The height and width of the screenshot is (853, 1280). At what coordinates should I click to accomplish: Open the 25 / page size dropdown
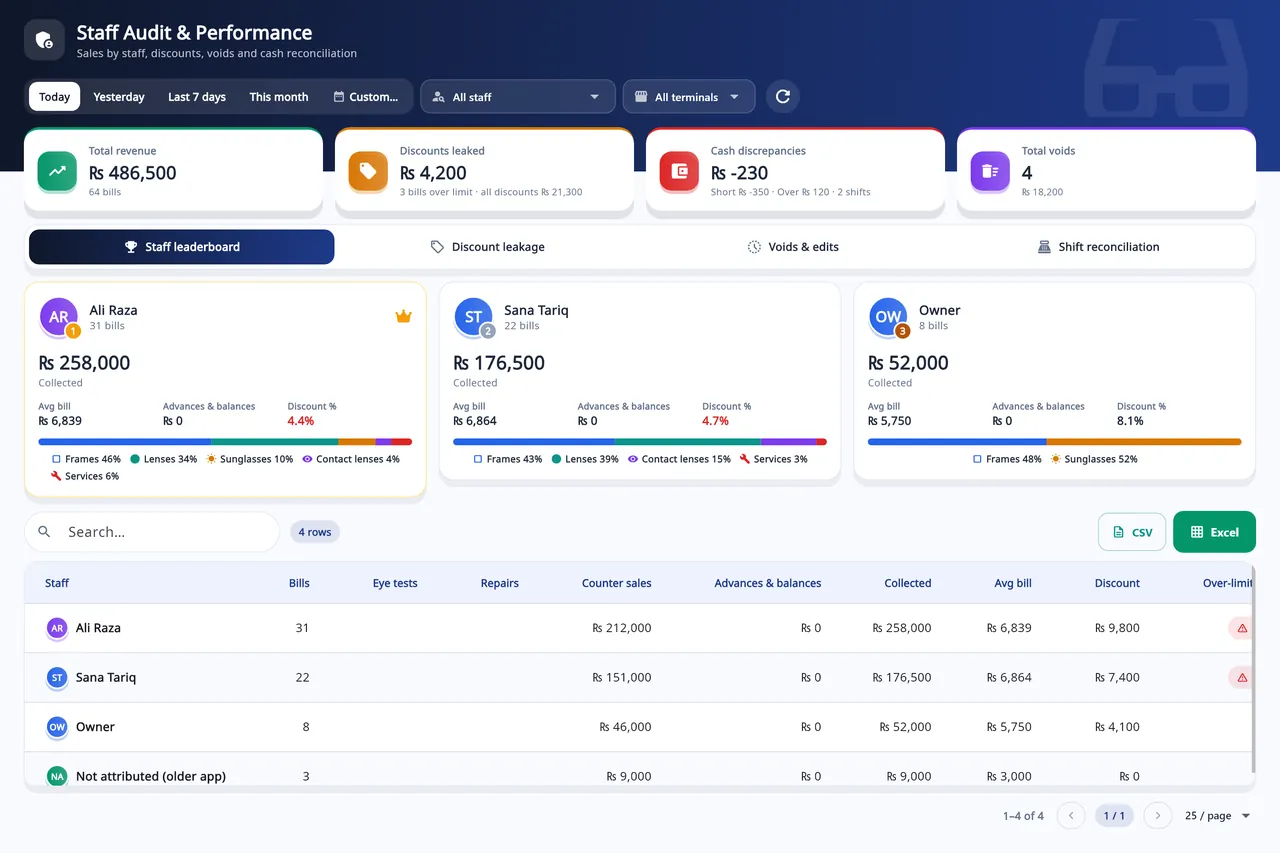click(1217, 815)
